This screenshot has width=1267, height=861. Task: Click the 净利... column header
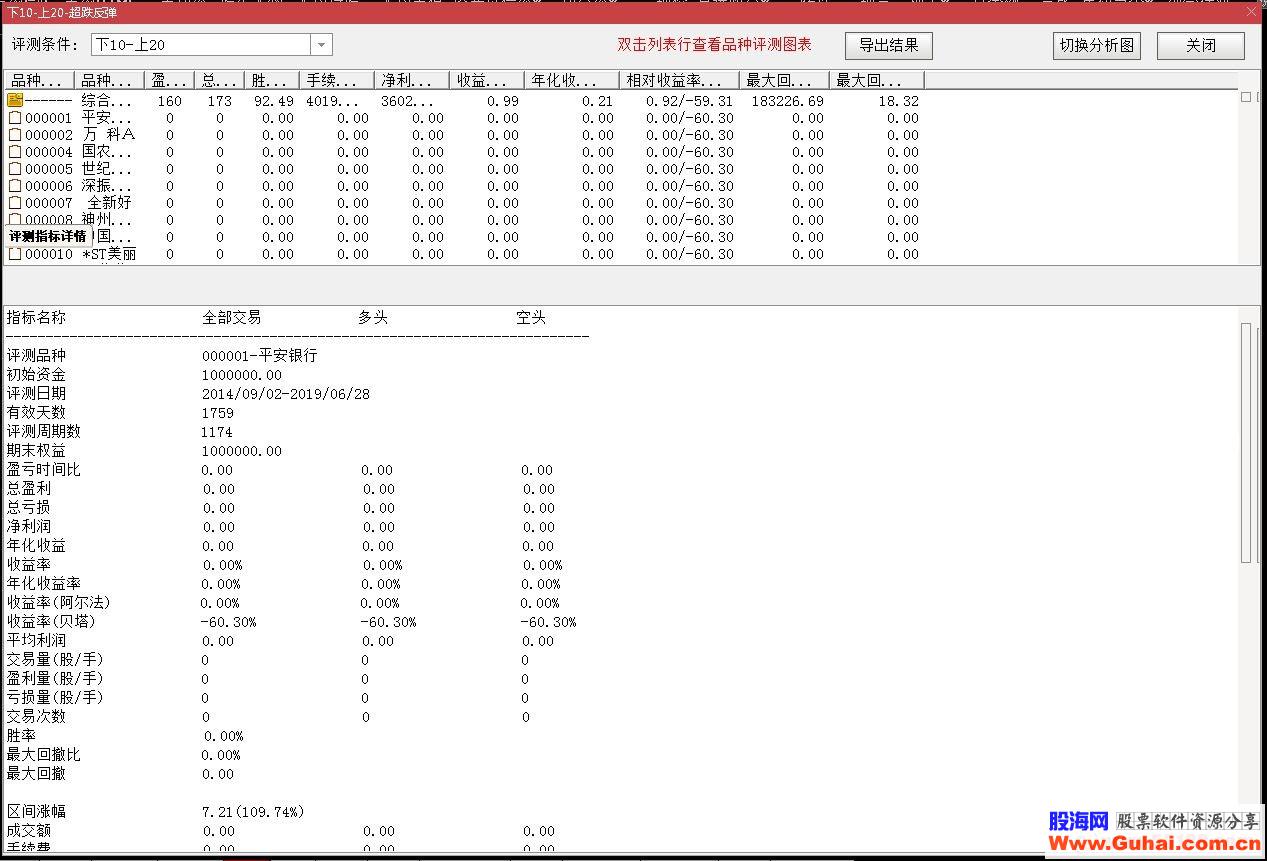point(412,80)
